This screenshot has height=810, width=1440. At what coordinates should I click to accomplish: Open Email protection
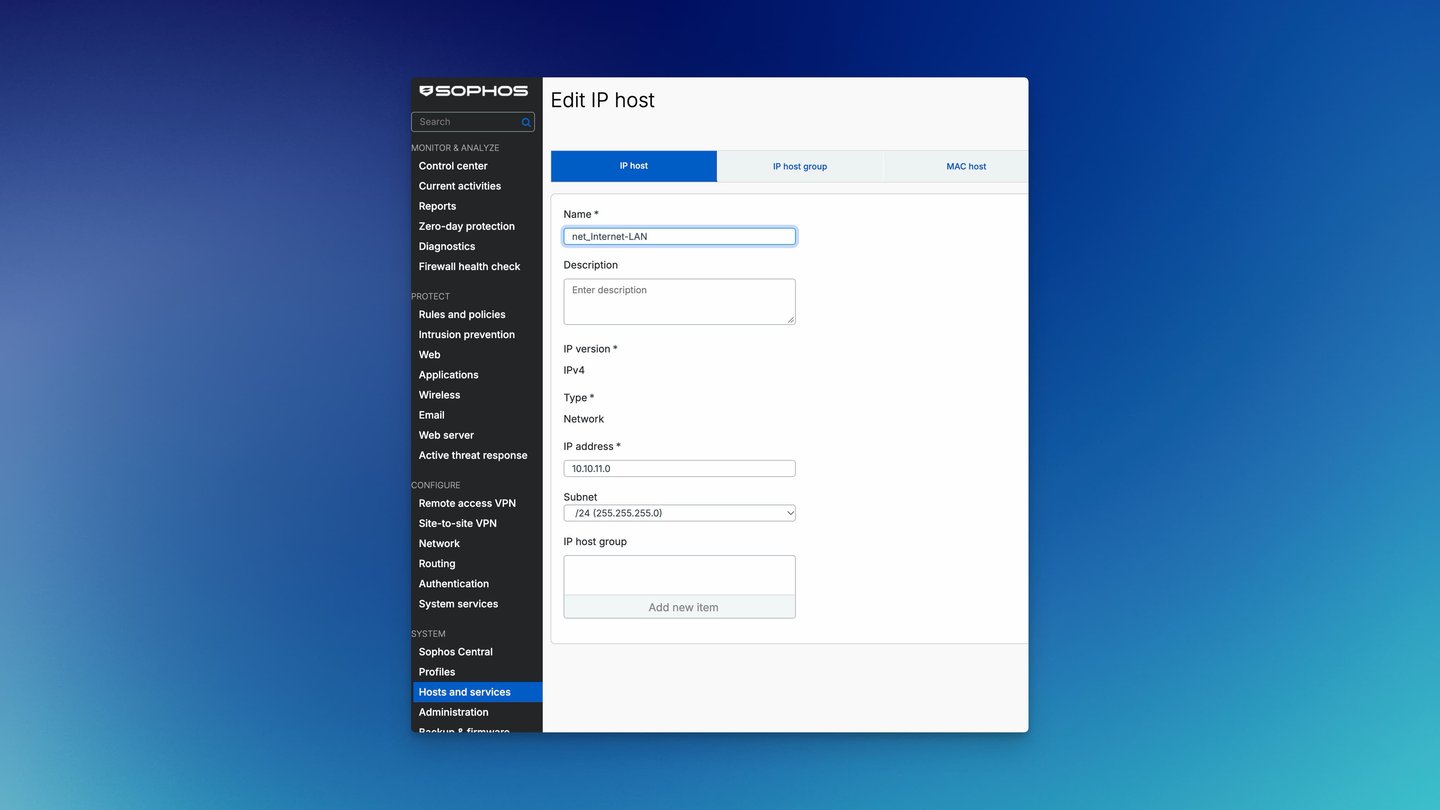431,414
